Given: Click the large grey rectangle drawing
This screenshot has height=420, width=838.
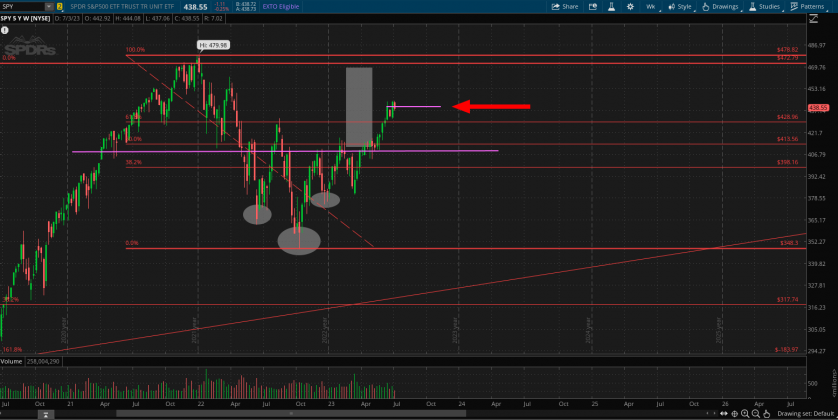Looking at the screenshot, I should [359, 107].
